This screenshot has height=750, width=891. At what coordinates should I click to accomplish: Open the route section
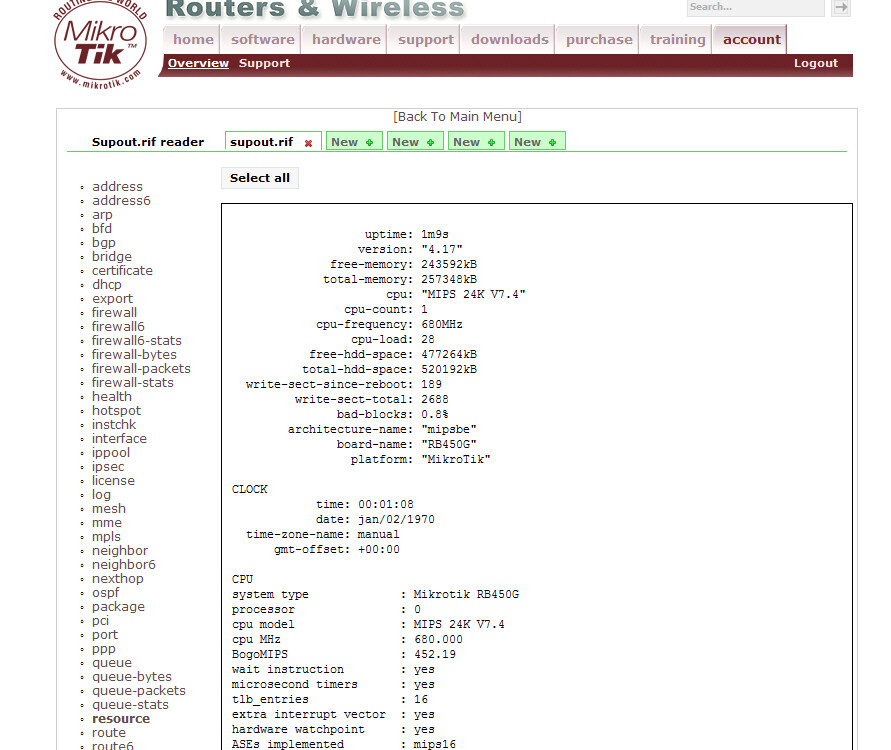click(x=109, y=733)
